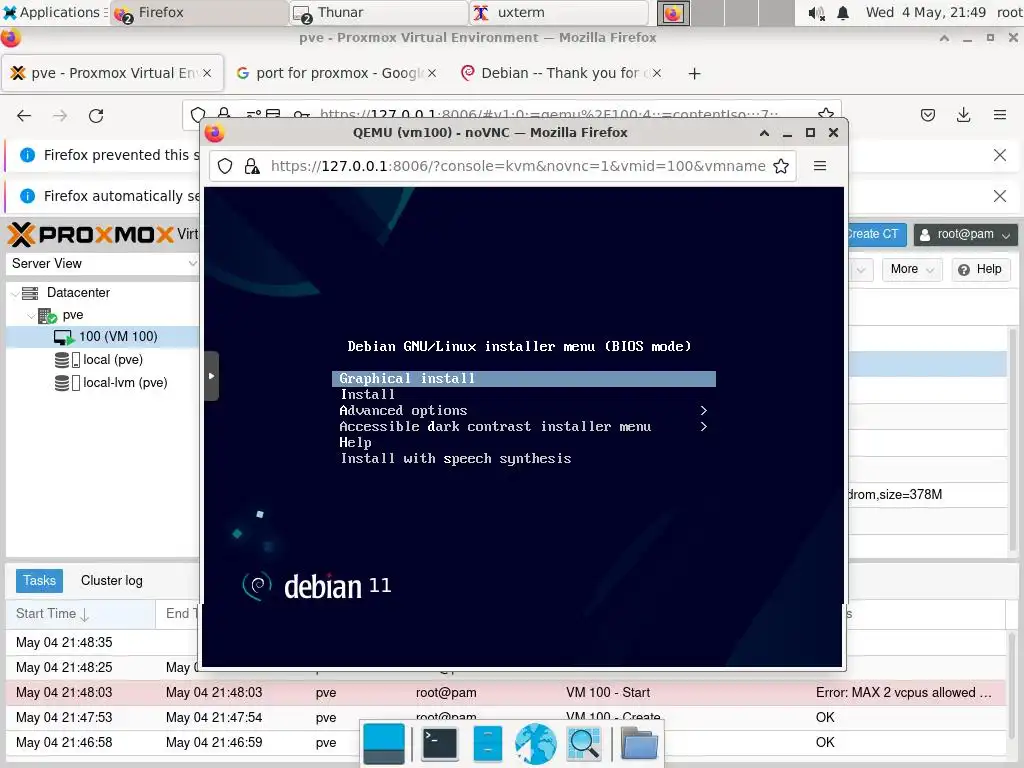Screen dimensions: 1024x768
Task: Dismiss the 'Firefox automatically' notification
Action: click(x=999, y=196)
